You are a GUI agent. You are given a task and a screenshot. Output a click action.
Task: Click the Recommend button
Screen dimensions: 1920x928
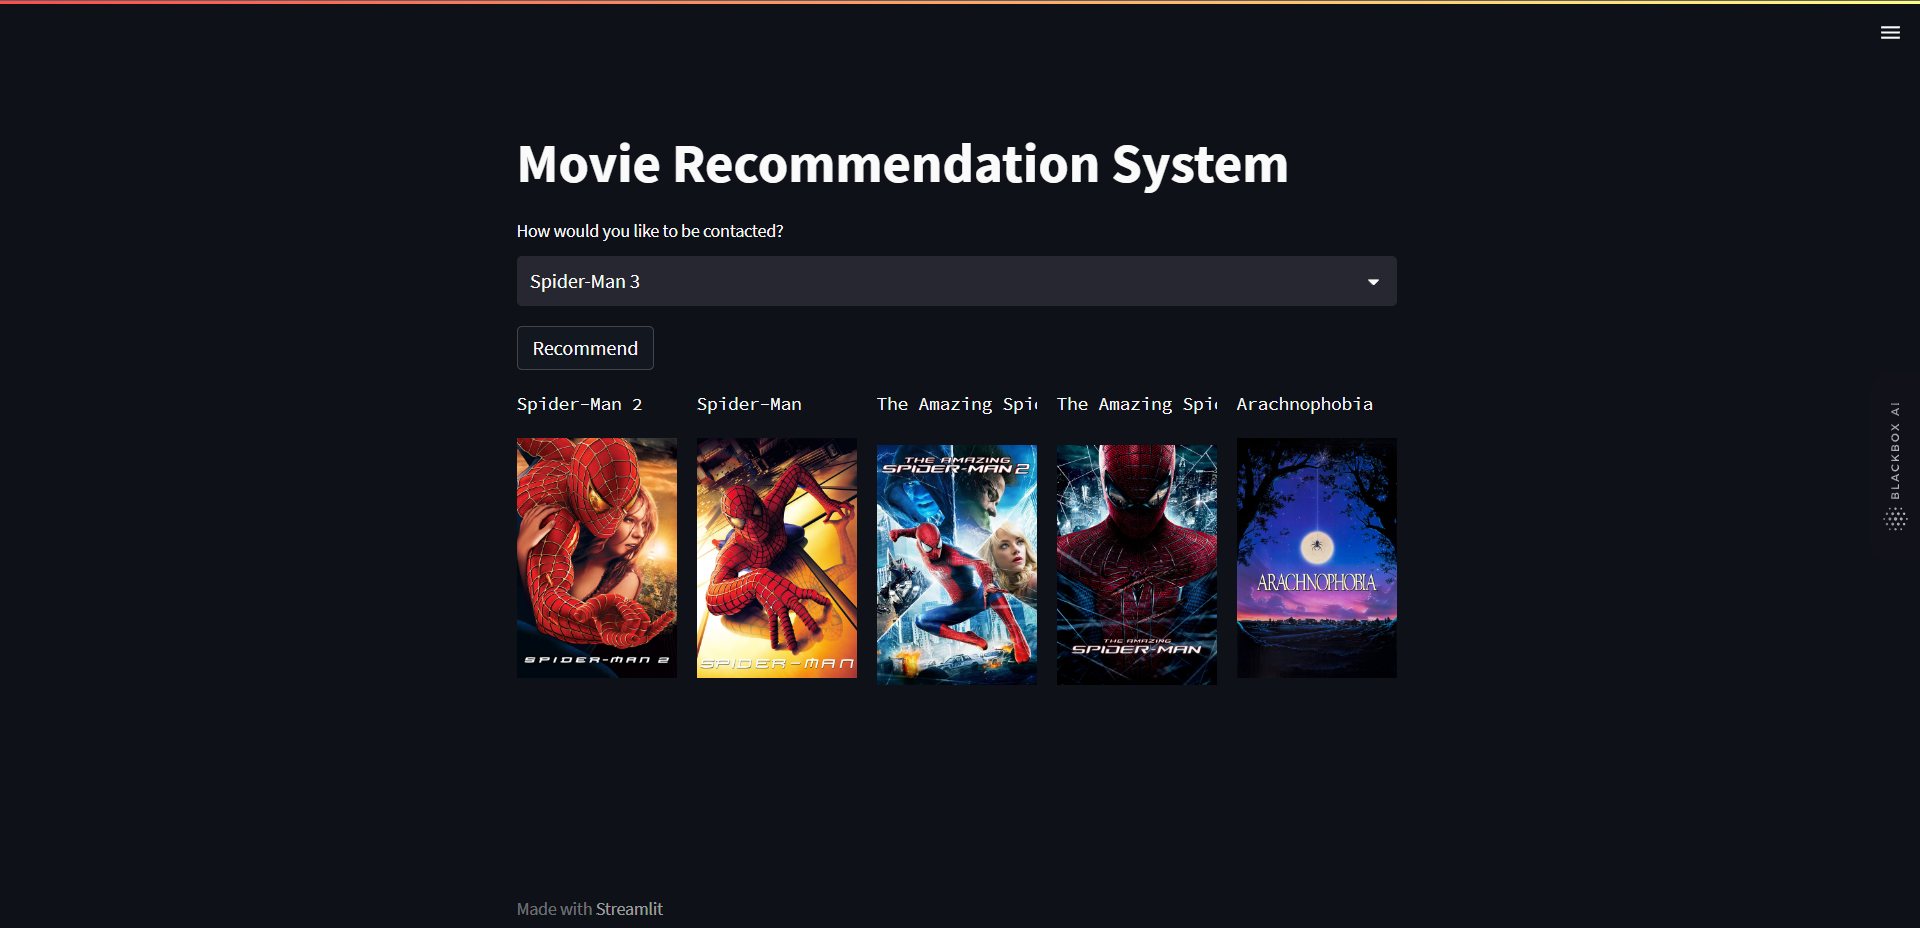(x=585, y=348)
